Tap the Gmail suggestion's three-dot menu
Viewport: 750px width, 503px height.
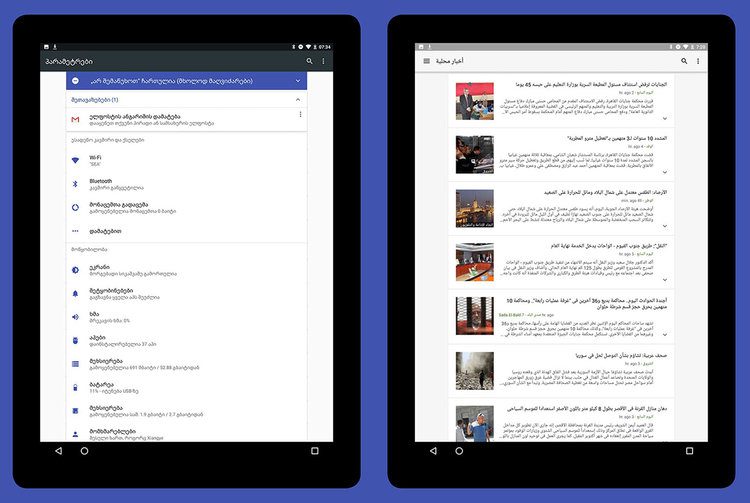click(300, 114)
